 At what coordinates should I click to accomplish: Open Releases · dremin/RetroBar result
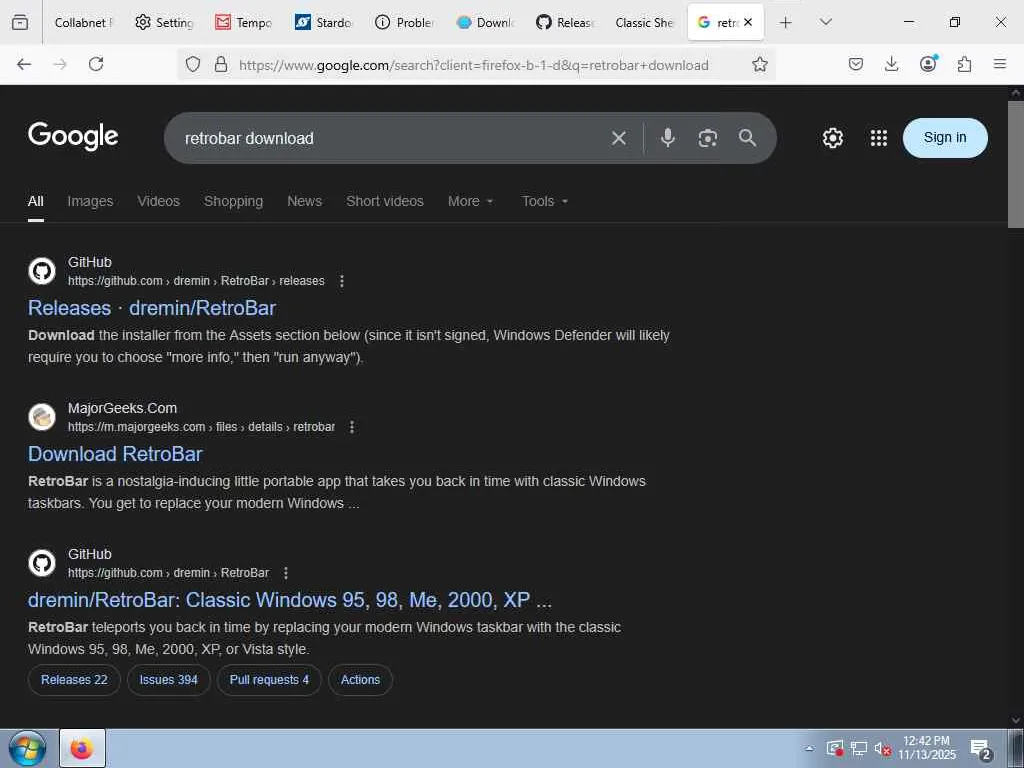[152, 308]
